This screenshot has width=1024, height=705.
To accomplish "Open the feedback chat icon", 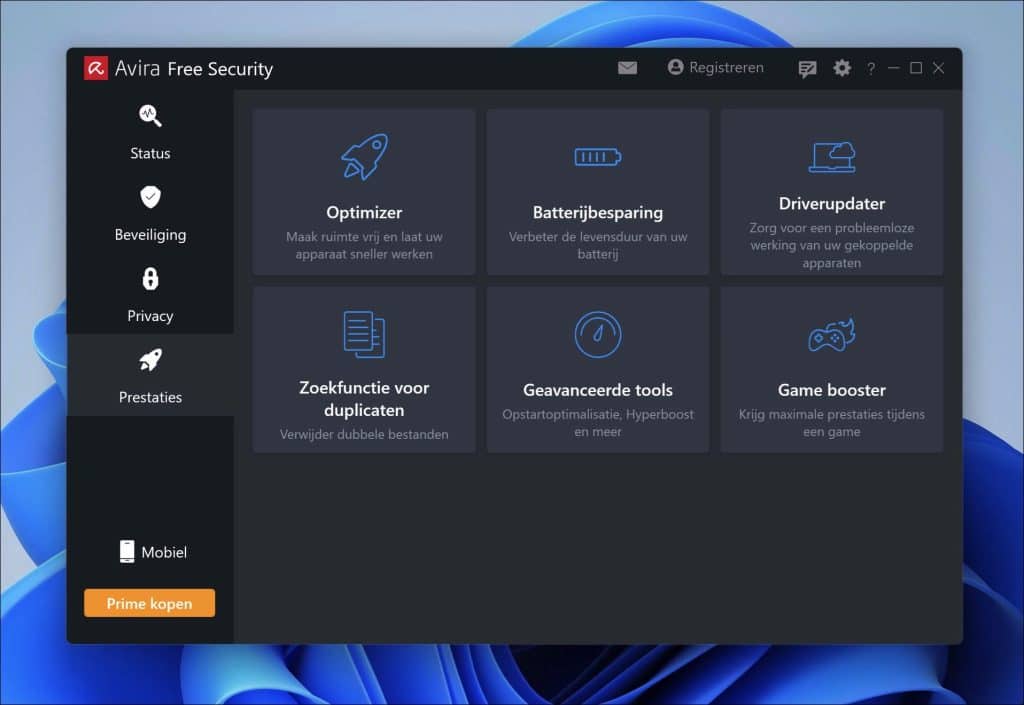I will pyautogui.click(x=806, y=68).
